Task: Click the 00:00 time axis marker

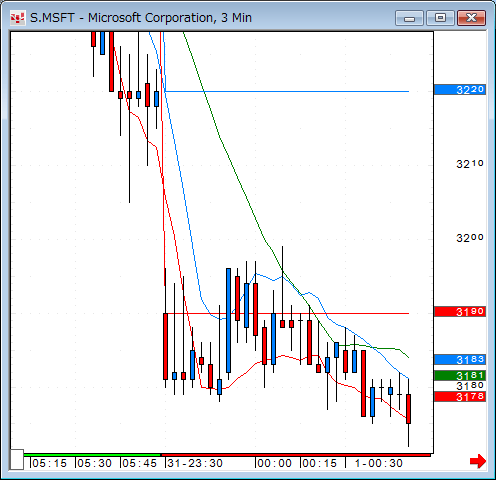Action: click(x=274, y=463)
